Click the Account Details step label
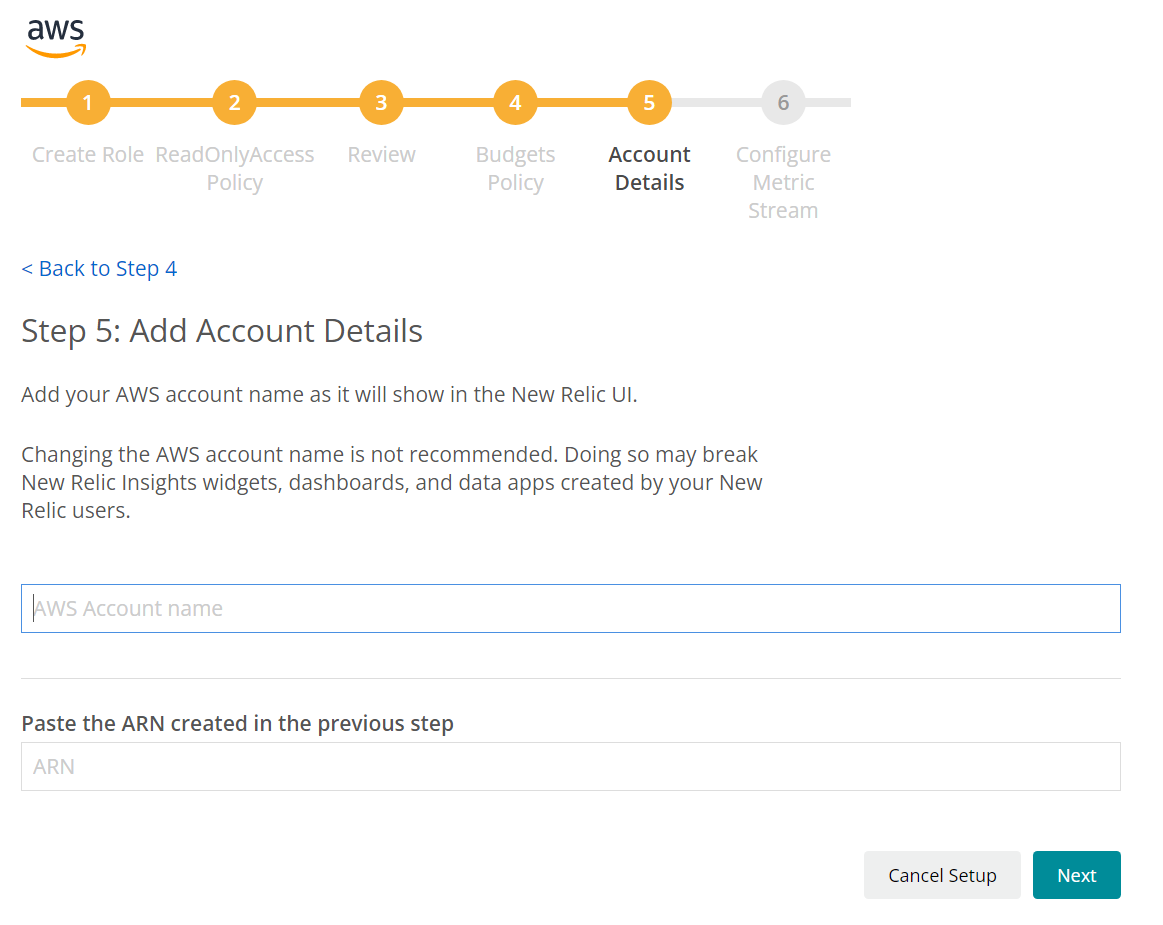Screen dimensions: 1163x925 (x=649, y=168)
